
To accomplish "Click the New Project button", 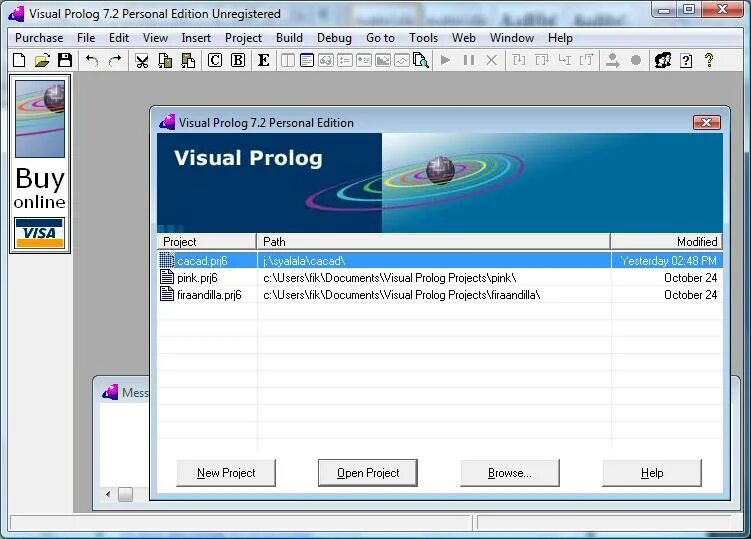I will [x=226, y=473].
